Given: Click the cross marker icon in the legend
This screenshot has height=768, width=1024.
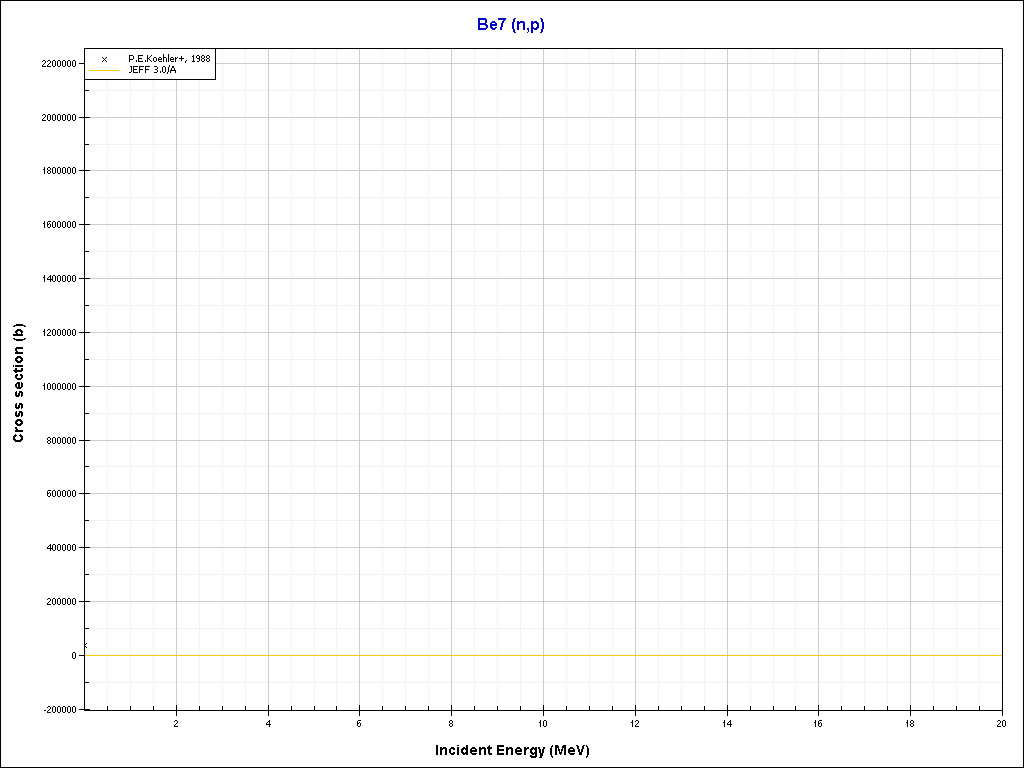Looking at the screenshot, I should 104,59.
